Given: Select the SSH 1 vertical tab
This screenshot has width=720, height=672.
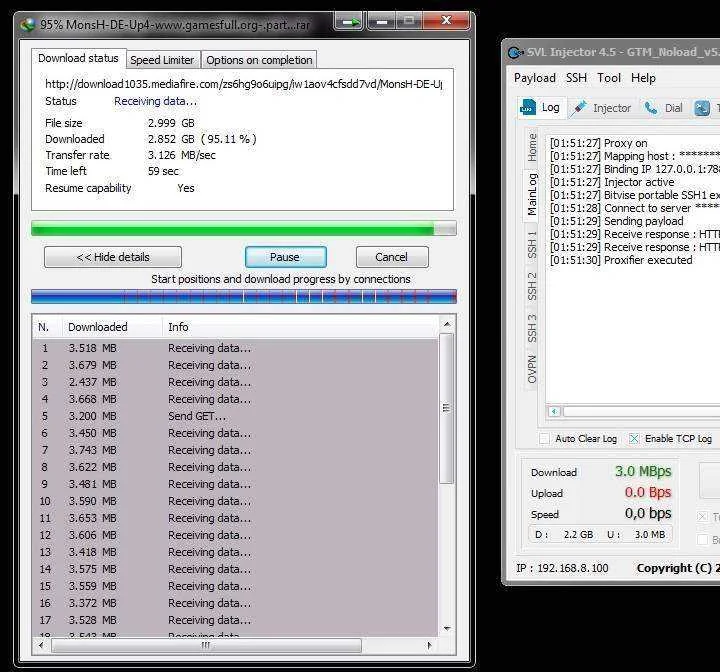Looking at the screenshot, I should [x=532, y=245].
